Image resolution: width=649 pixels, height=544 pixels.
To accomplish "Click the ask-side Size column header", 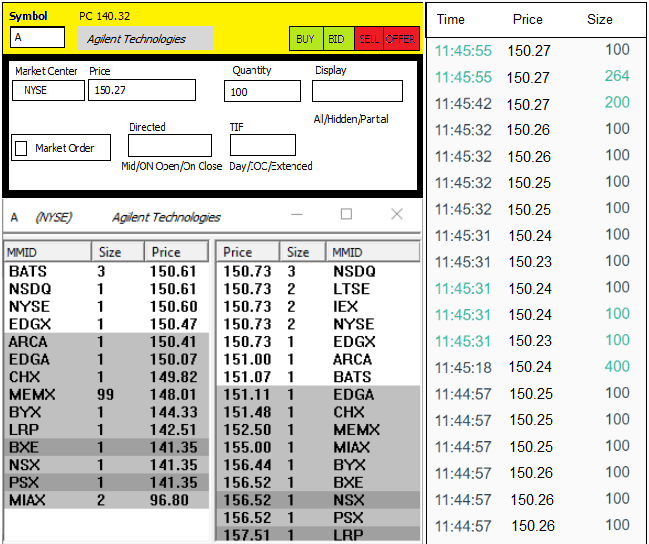I will click(x=303, y=252).
